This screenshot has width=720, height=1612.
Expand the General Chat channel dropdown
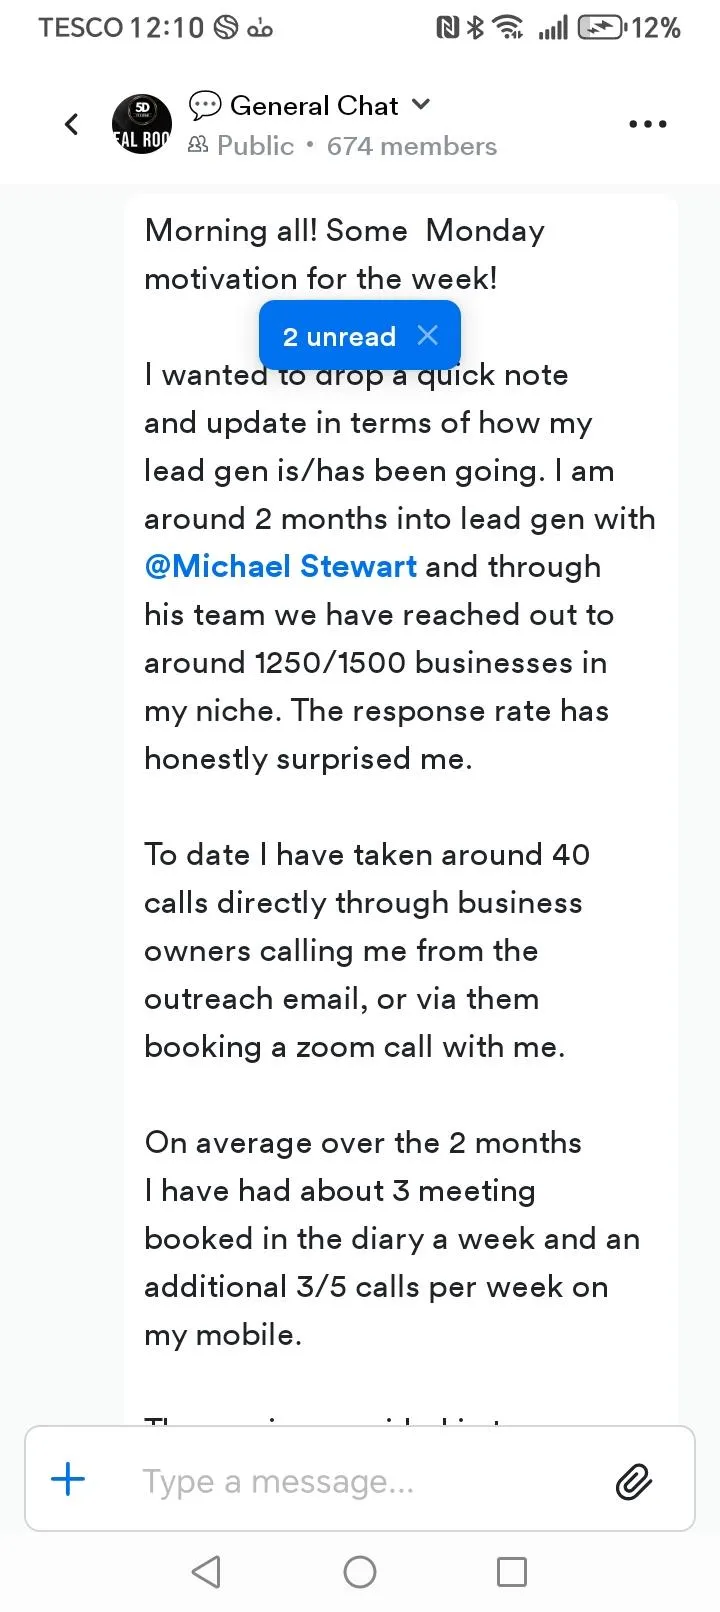(421, 104)
